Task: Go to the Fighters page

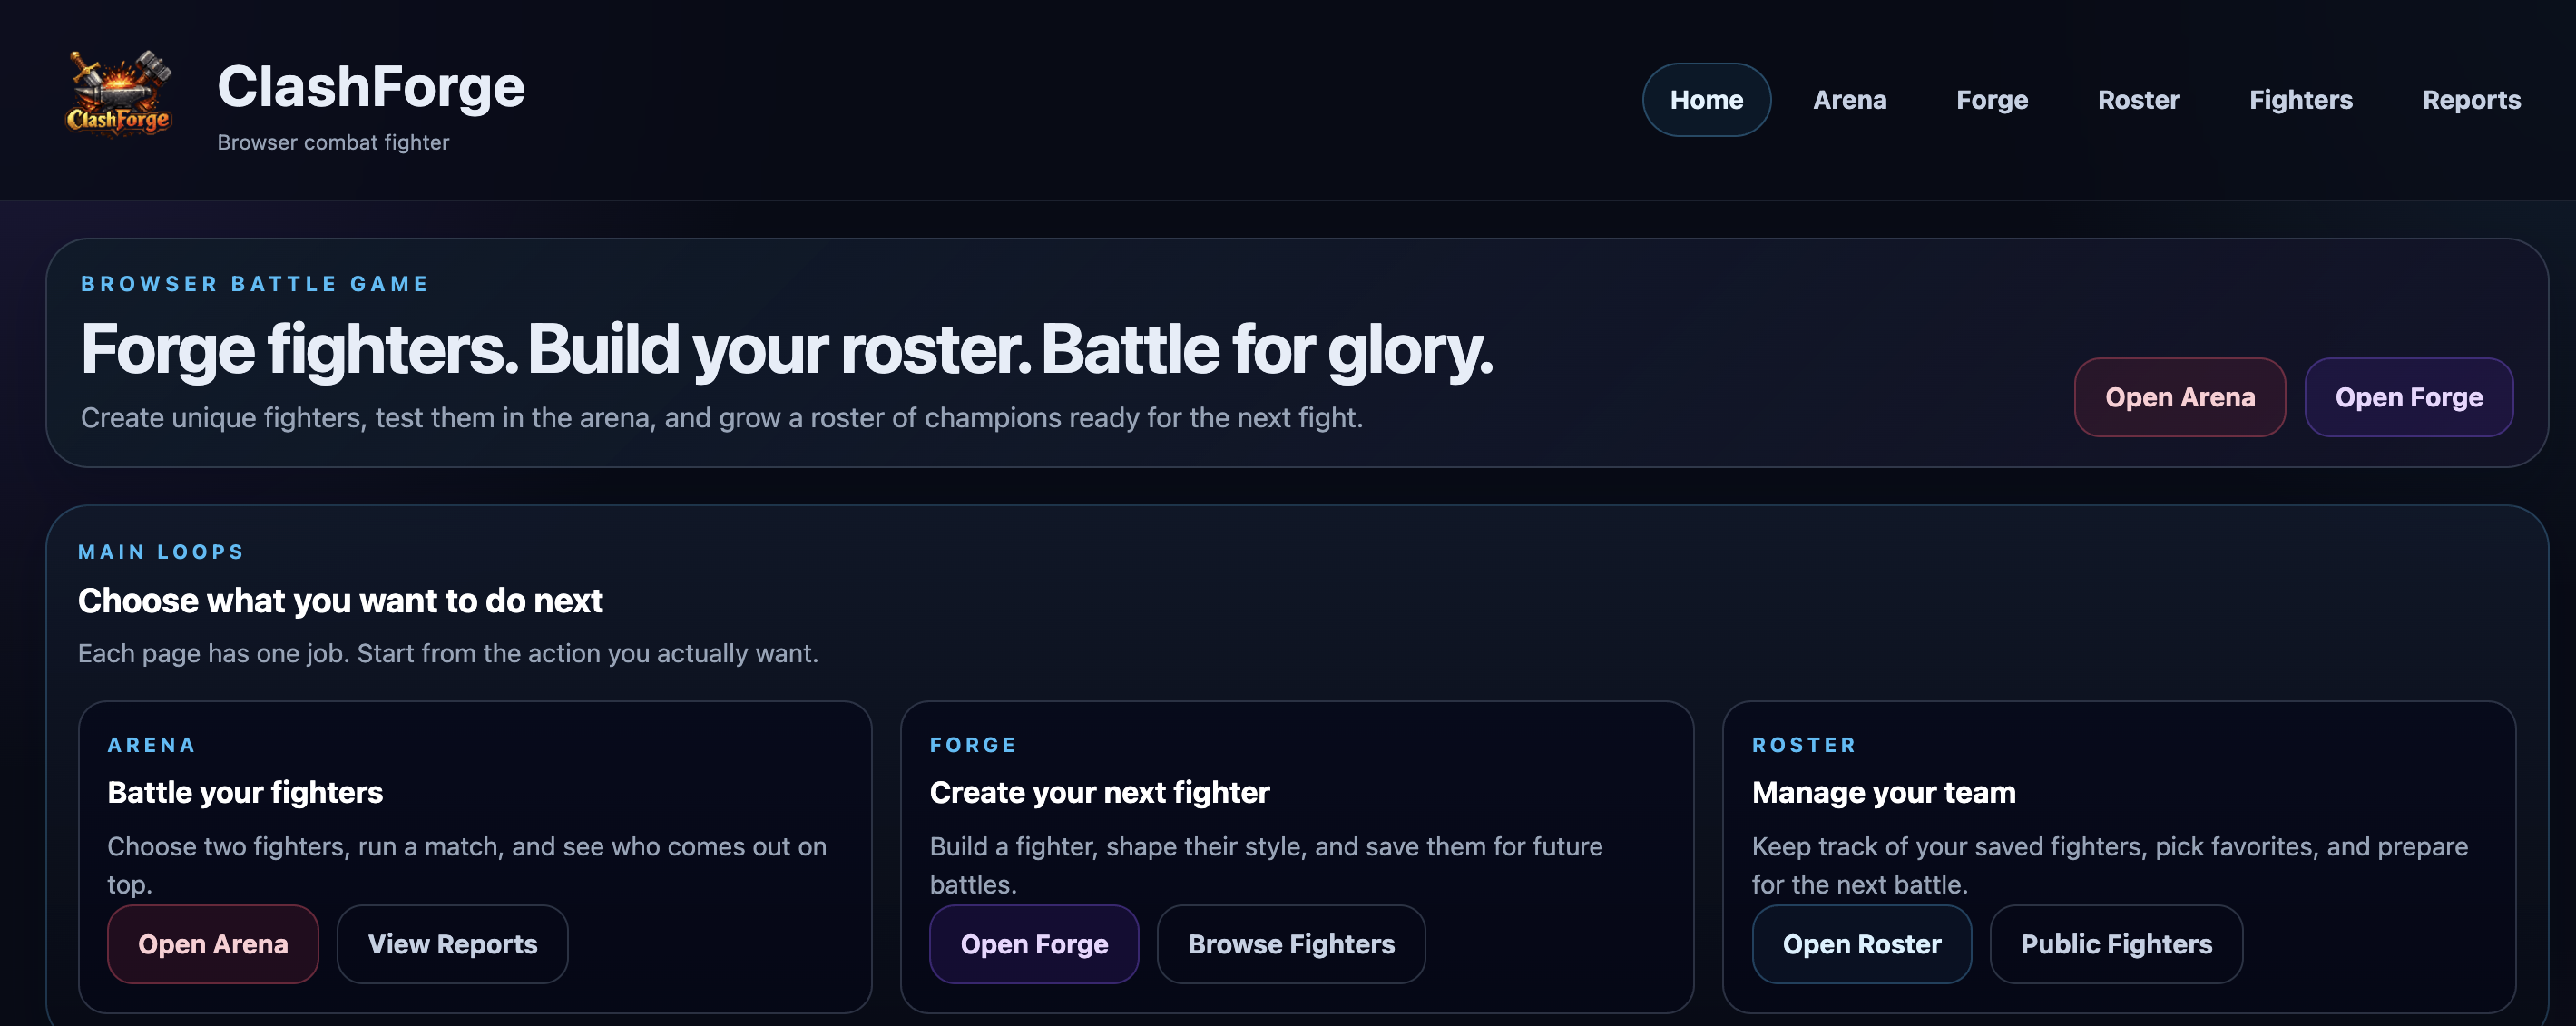Action: [x=2301, y=99]
